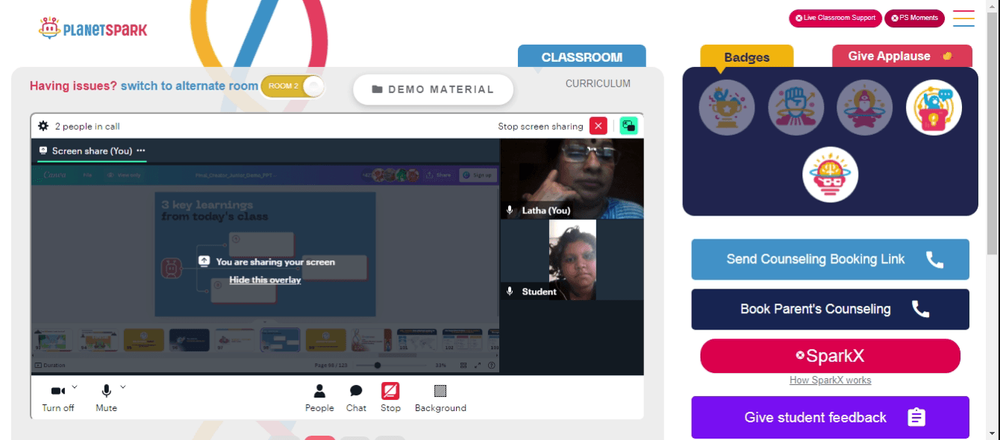The height and width of the screenshot is (440, 1000).
Task: Switch to the CLASSROOM tab
Action: coord(582,56)
